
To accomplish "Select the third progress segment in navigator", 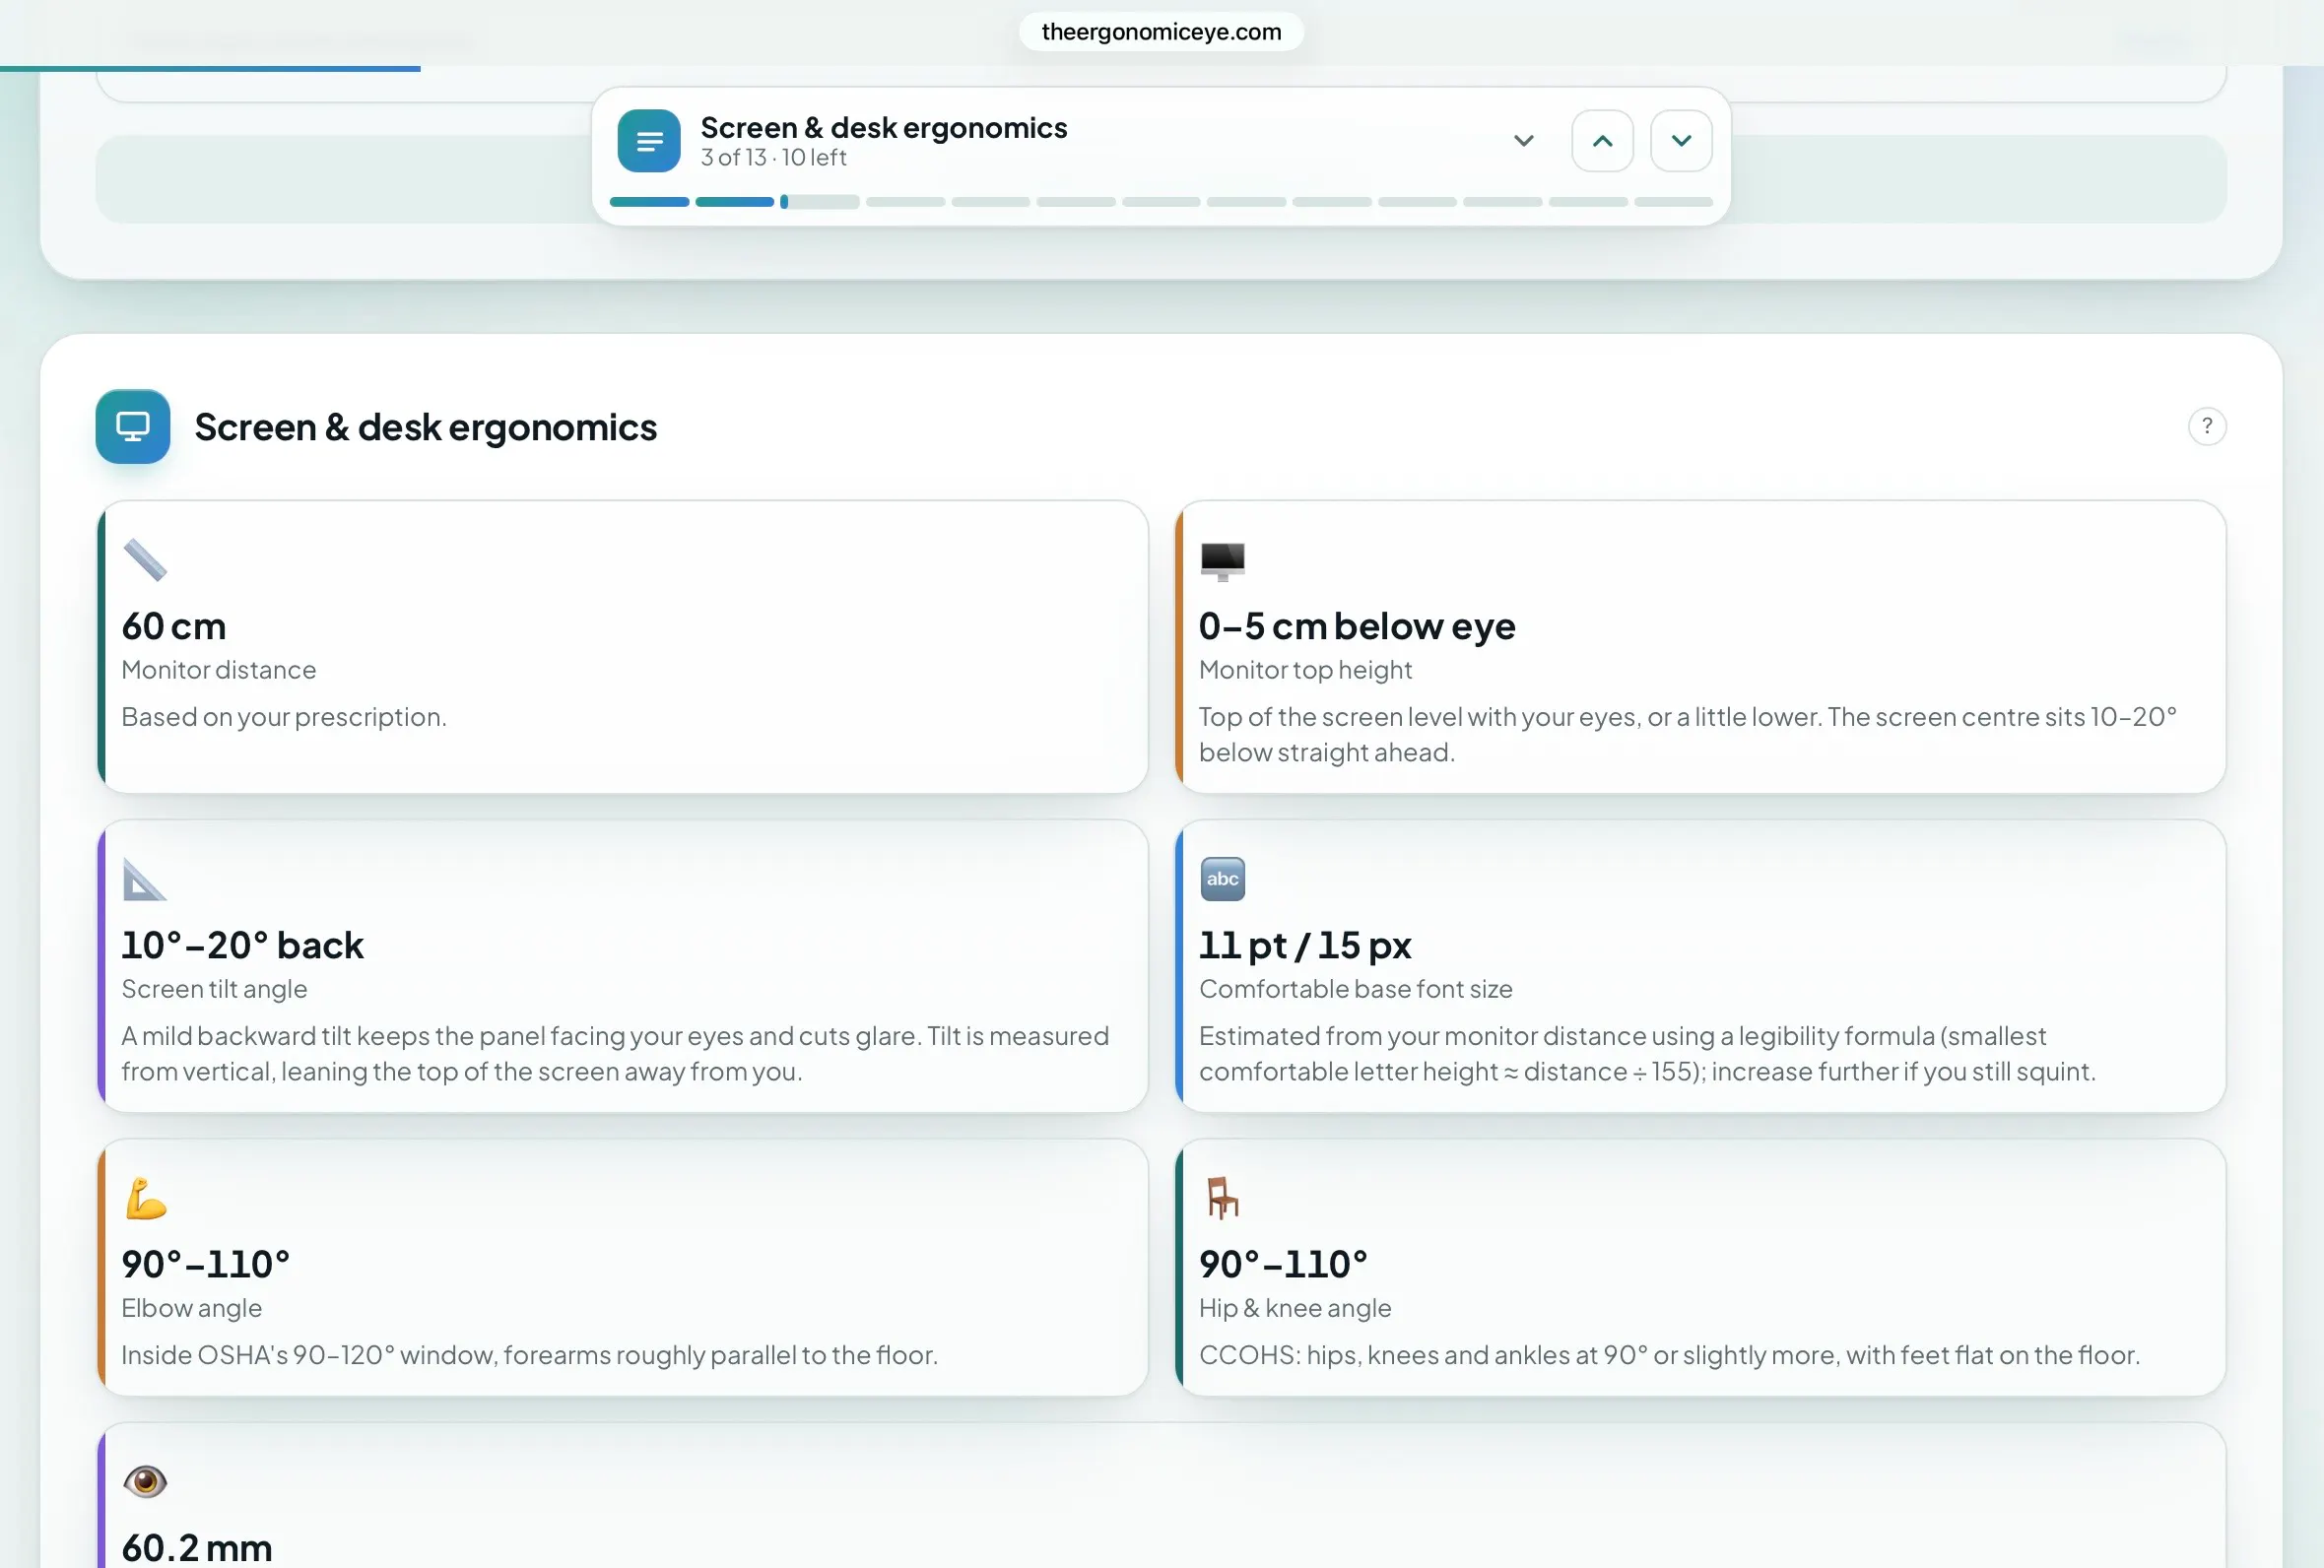I will coord(820,202).
